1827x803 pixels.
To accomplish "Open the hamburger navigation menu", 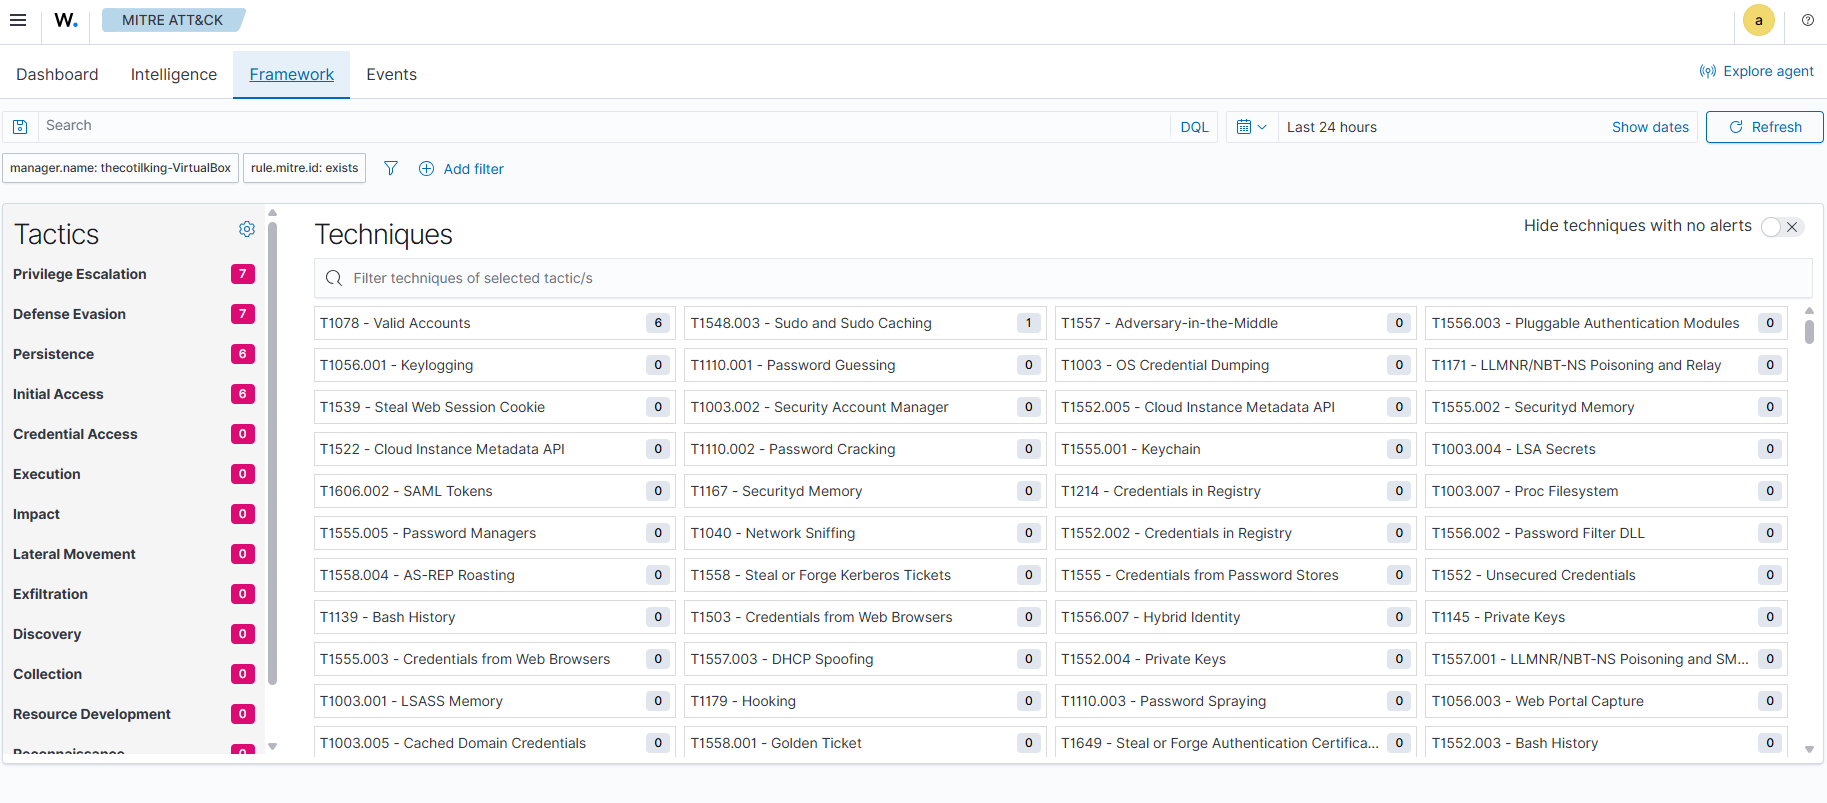I will tap(18, 20).
